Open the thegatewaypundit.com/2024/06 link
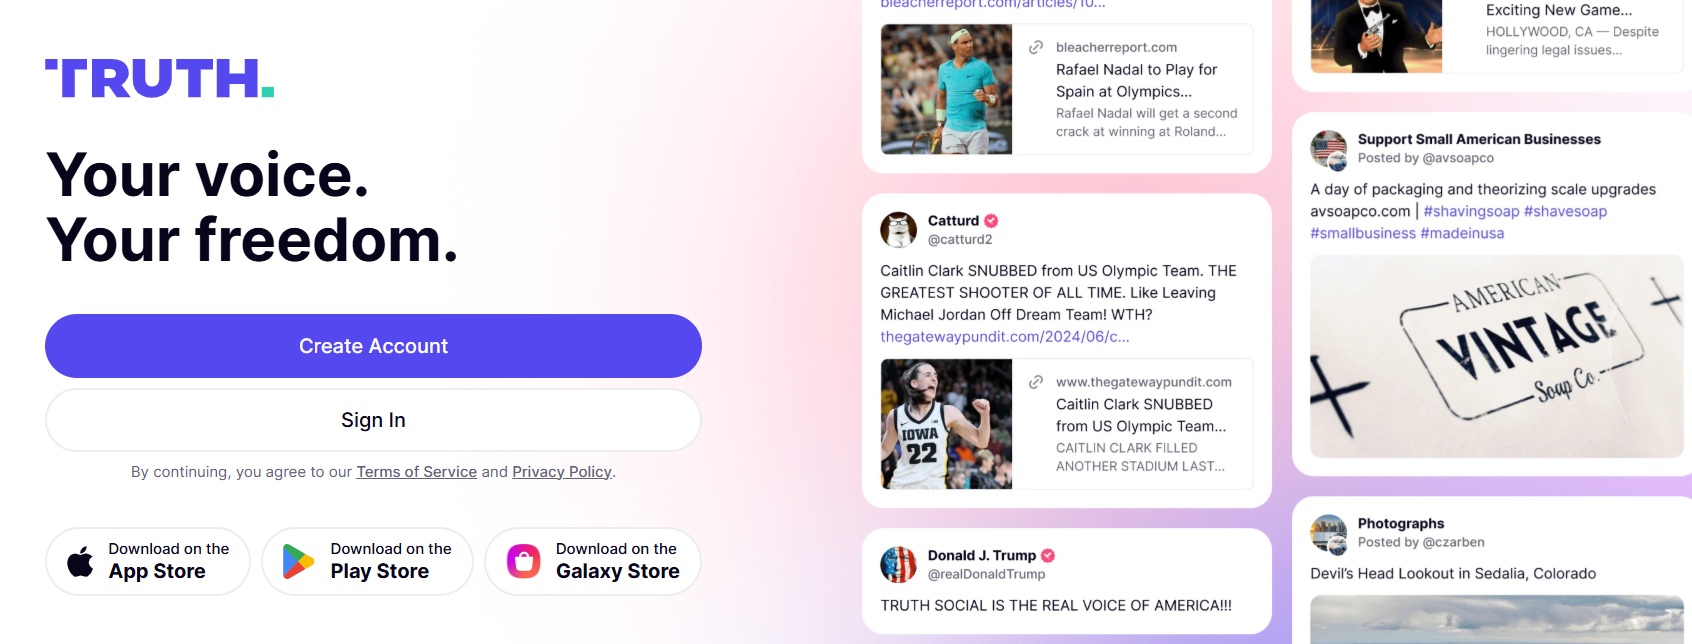Image resolution: width=1692 pixels, height=644 pixels. click(x=1005, y=337)
